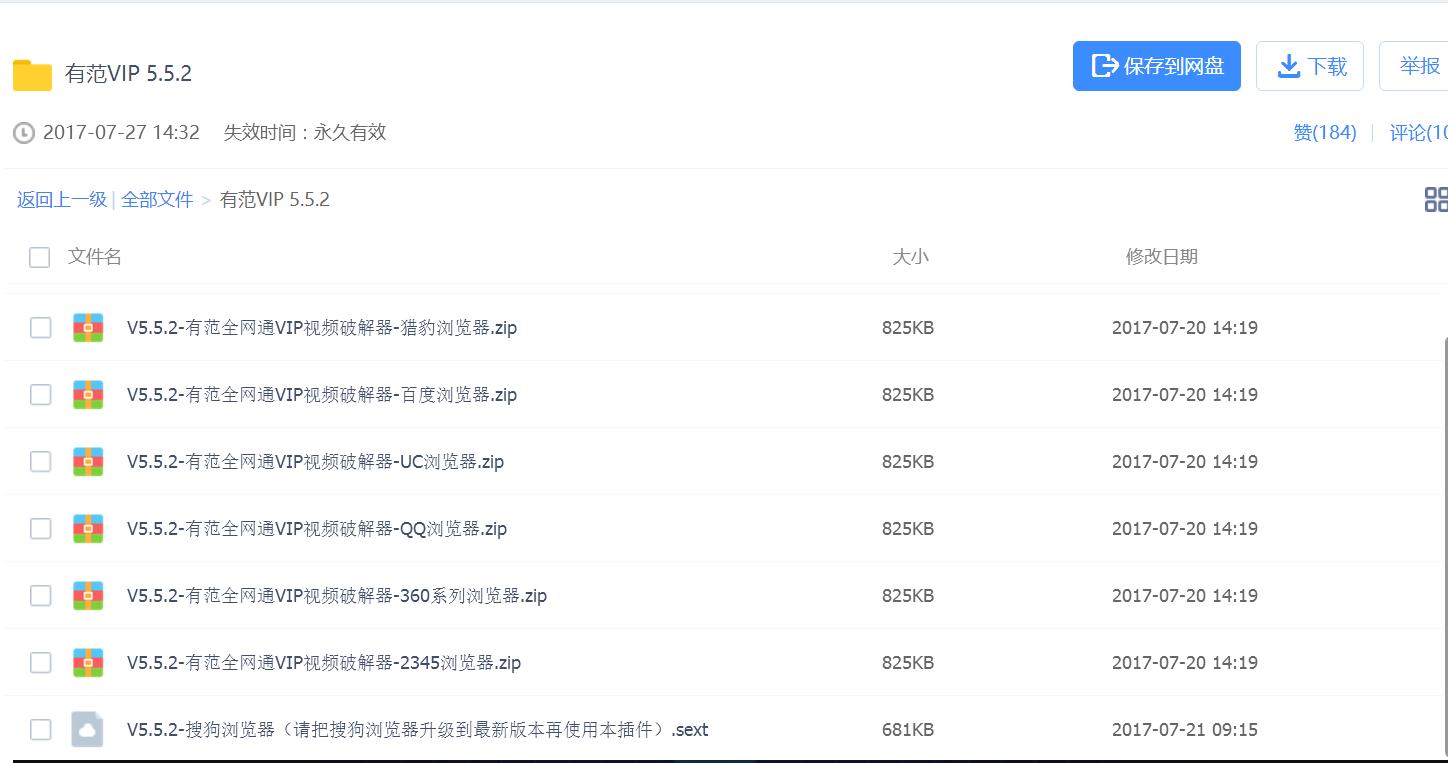Check the select-all checkbox in the header row
This screenshot has width=1448, height=763.
click(x=39, y=257)
